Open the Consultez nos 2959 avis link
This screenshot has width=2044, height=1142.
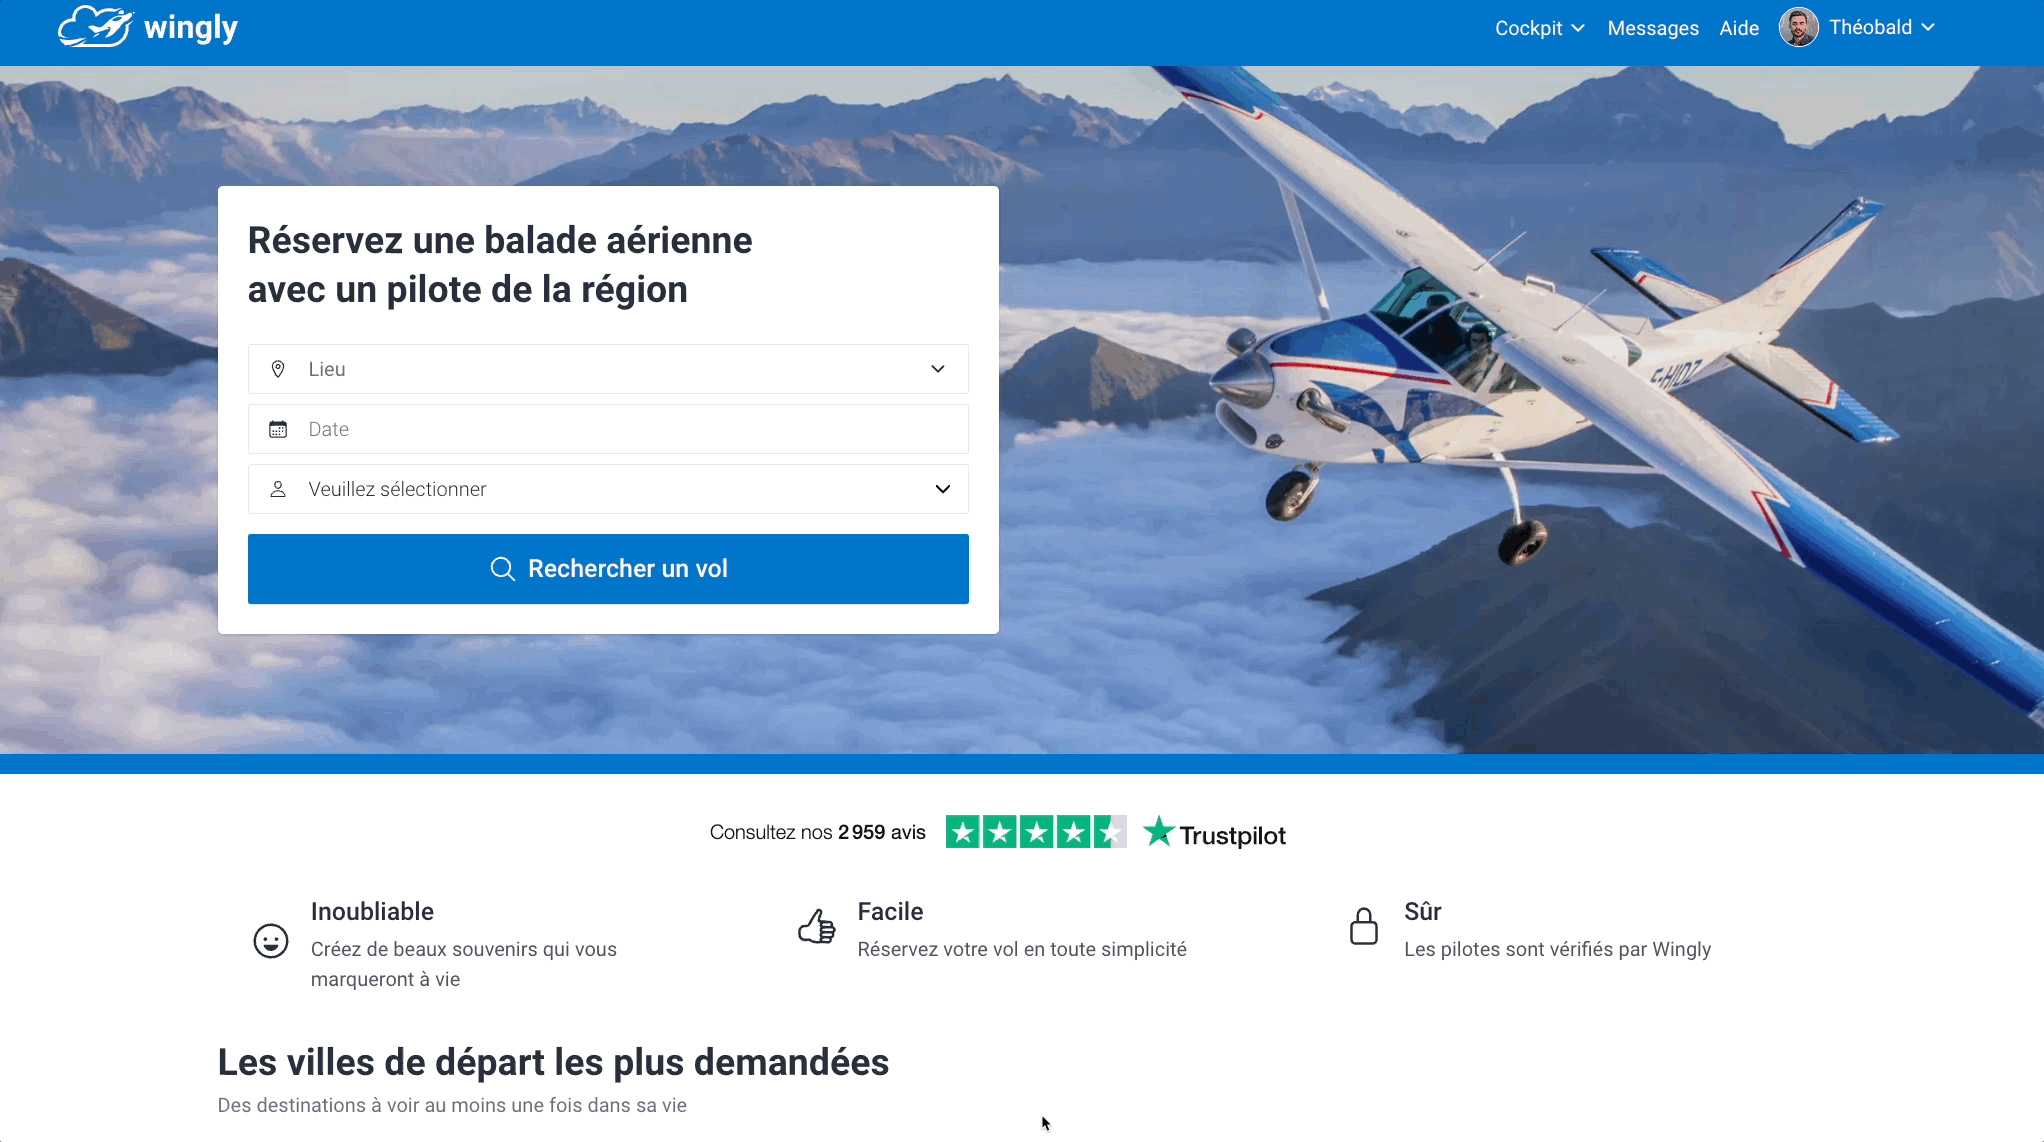coord(818,832)
